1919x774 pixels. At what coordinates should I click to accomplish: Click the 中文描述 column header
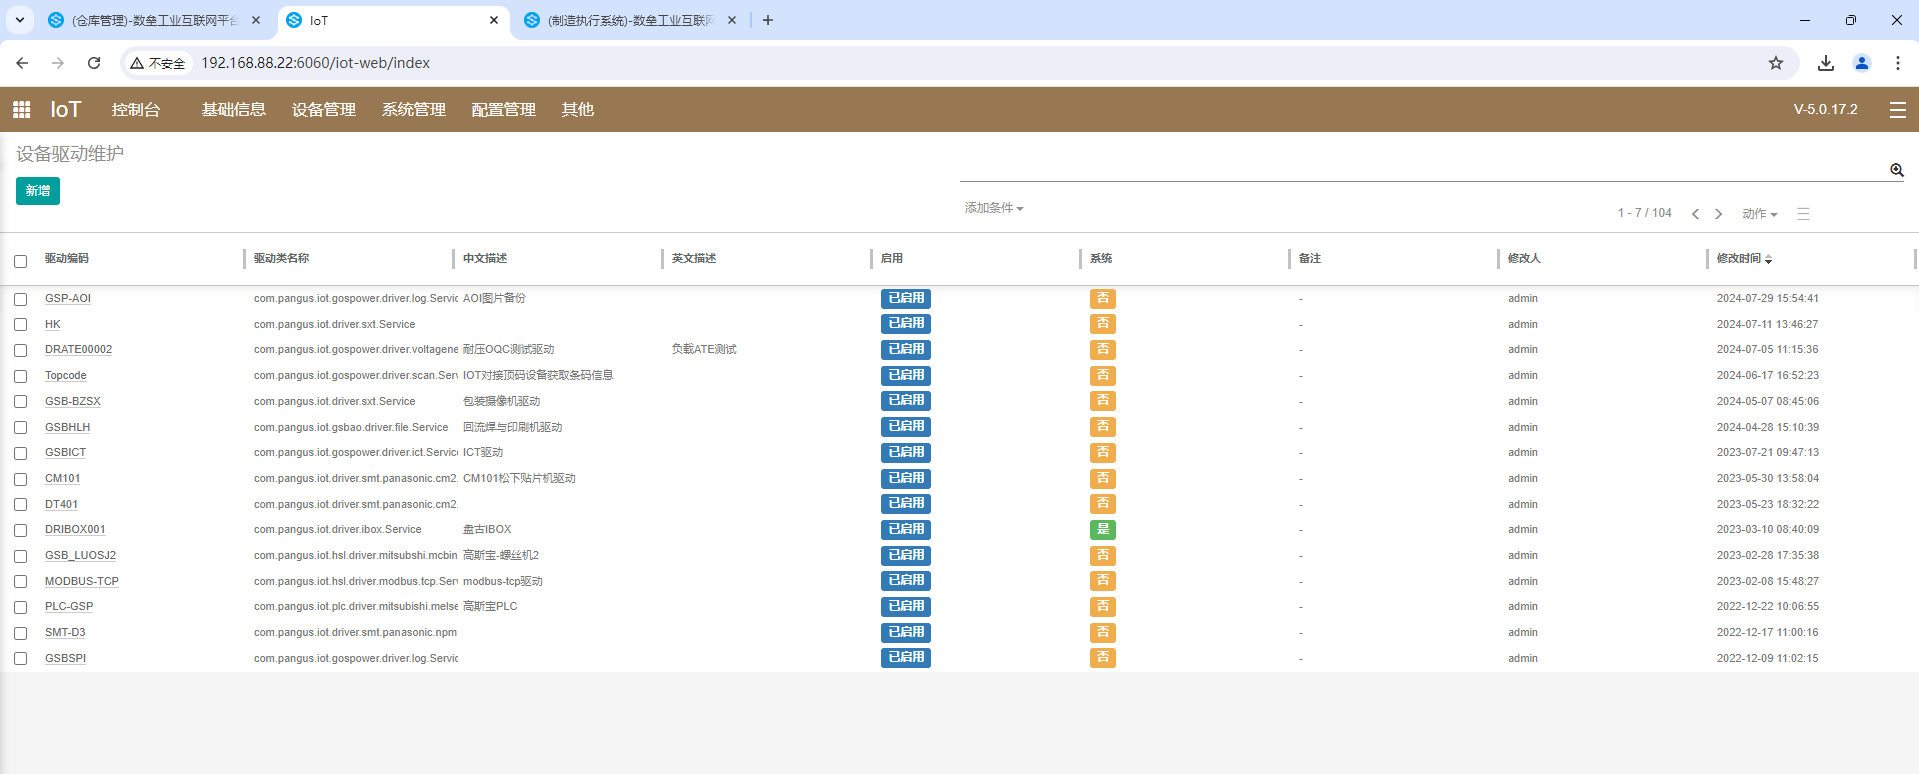pos(485,258)
